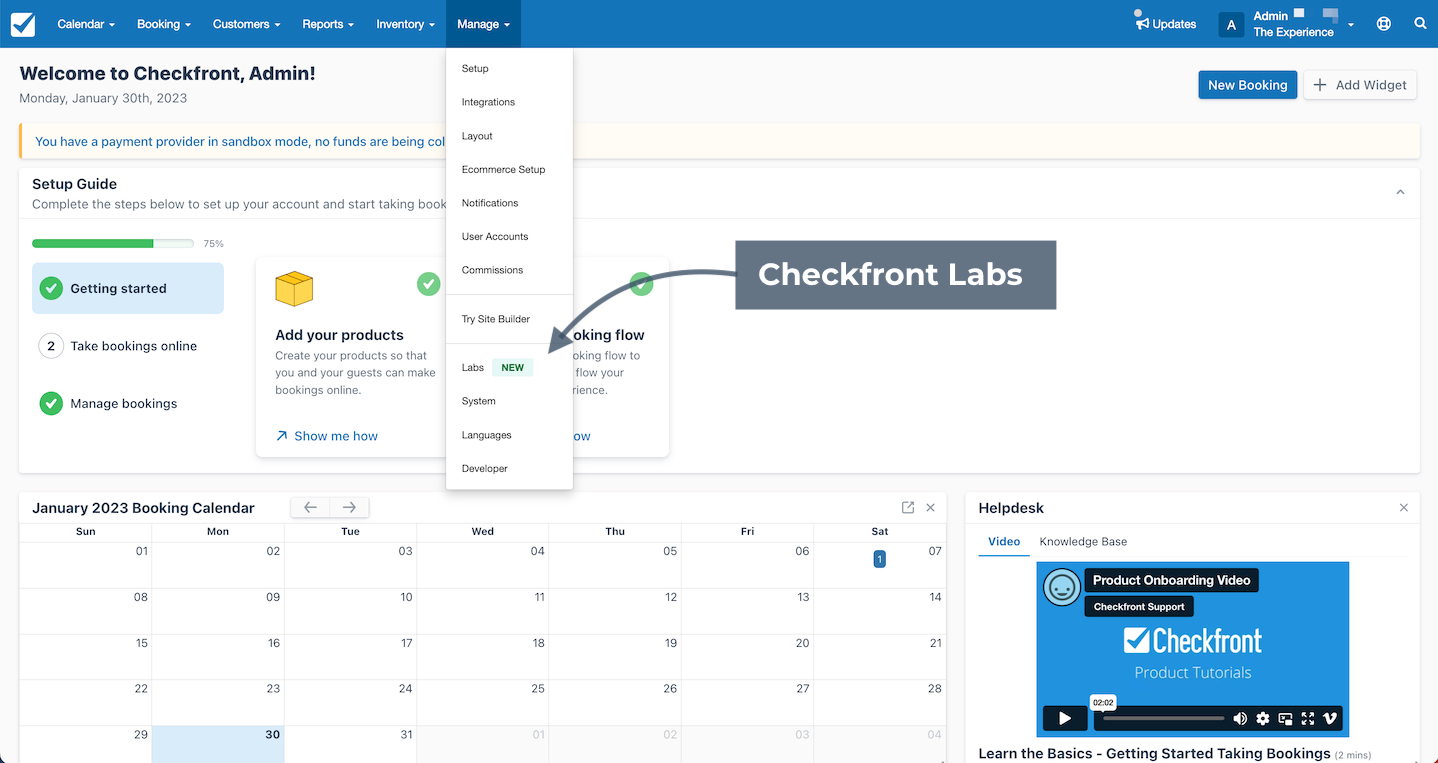Select Getting started setup step
Viewport: 1438px width, 763px height.
tap(128, 288)
